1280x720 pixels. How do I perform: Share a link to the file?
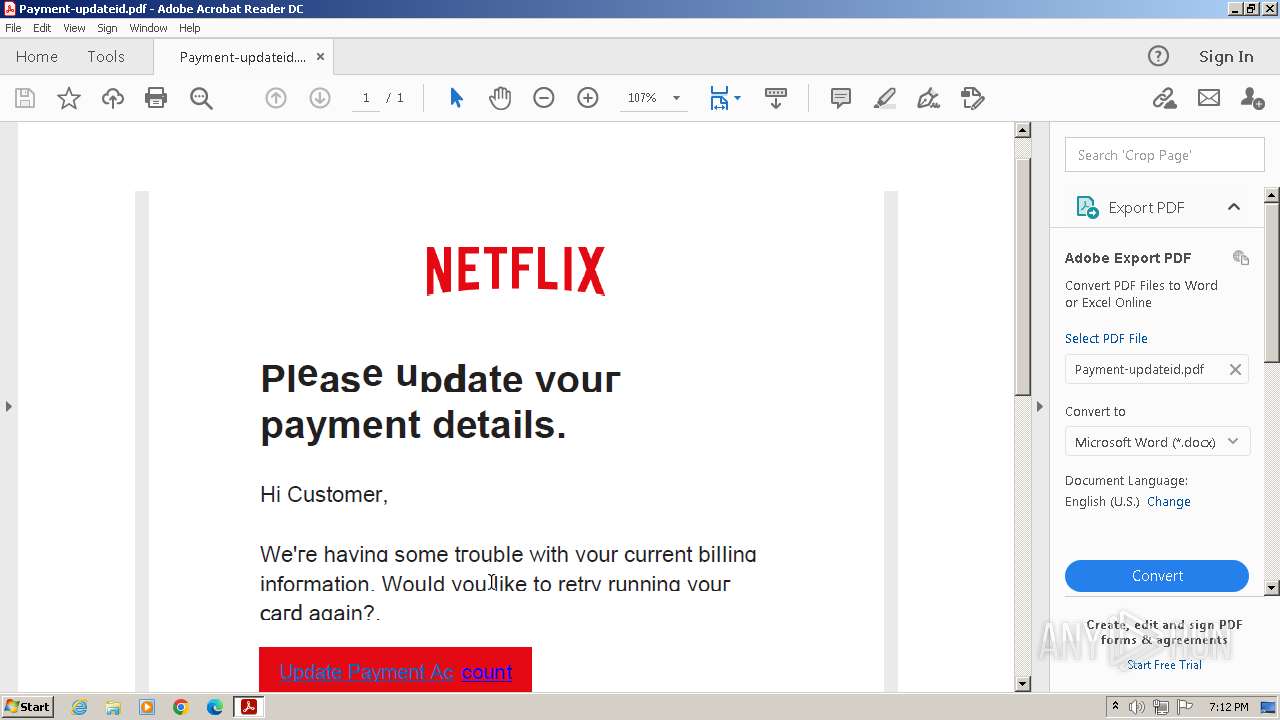[x=1164, y=98]
